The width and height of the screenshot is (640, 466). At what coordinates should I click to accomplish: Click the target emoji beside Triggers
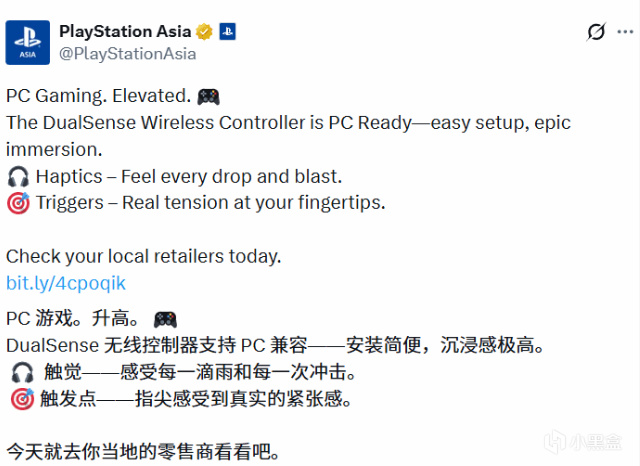click(18, 202)
